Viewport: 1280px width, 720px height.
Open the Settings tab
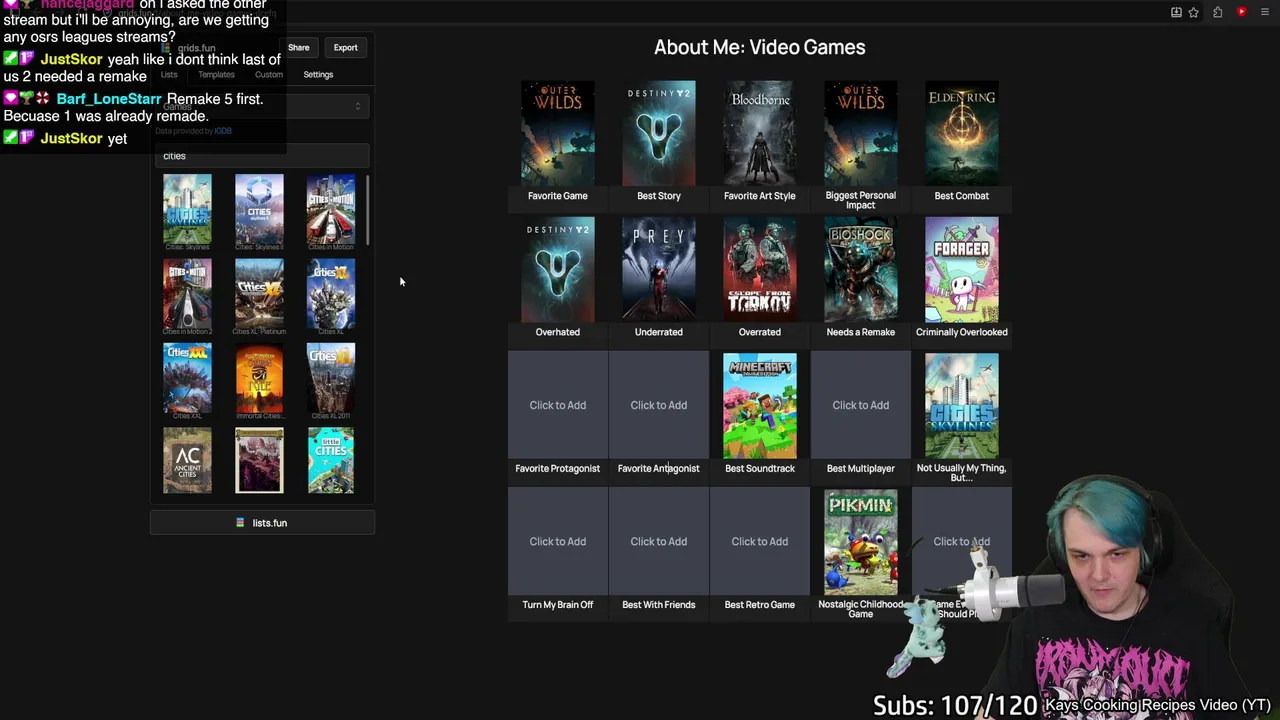318,74
